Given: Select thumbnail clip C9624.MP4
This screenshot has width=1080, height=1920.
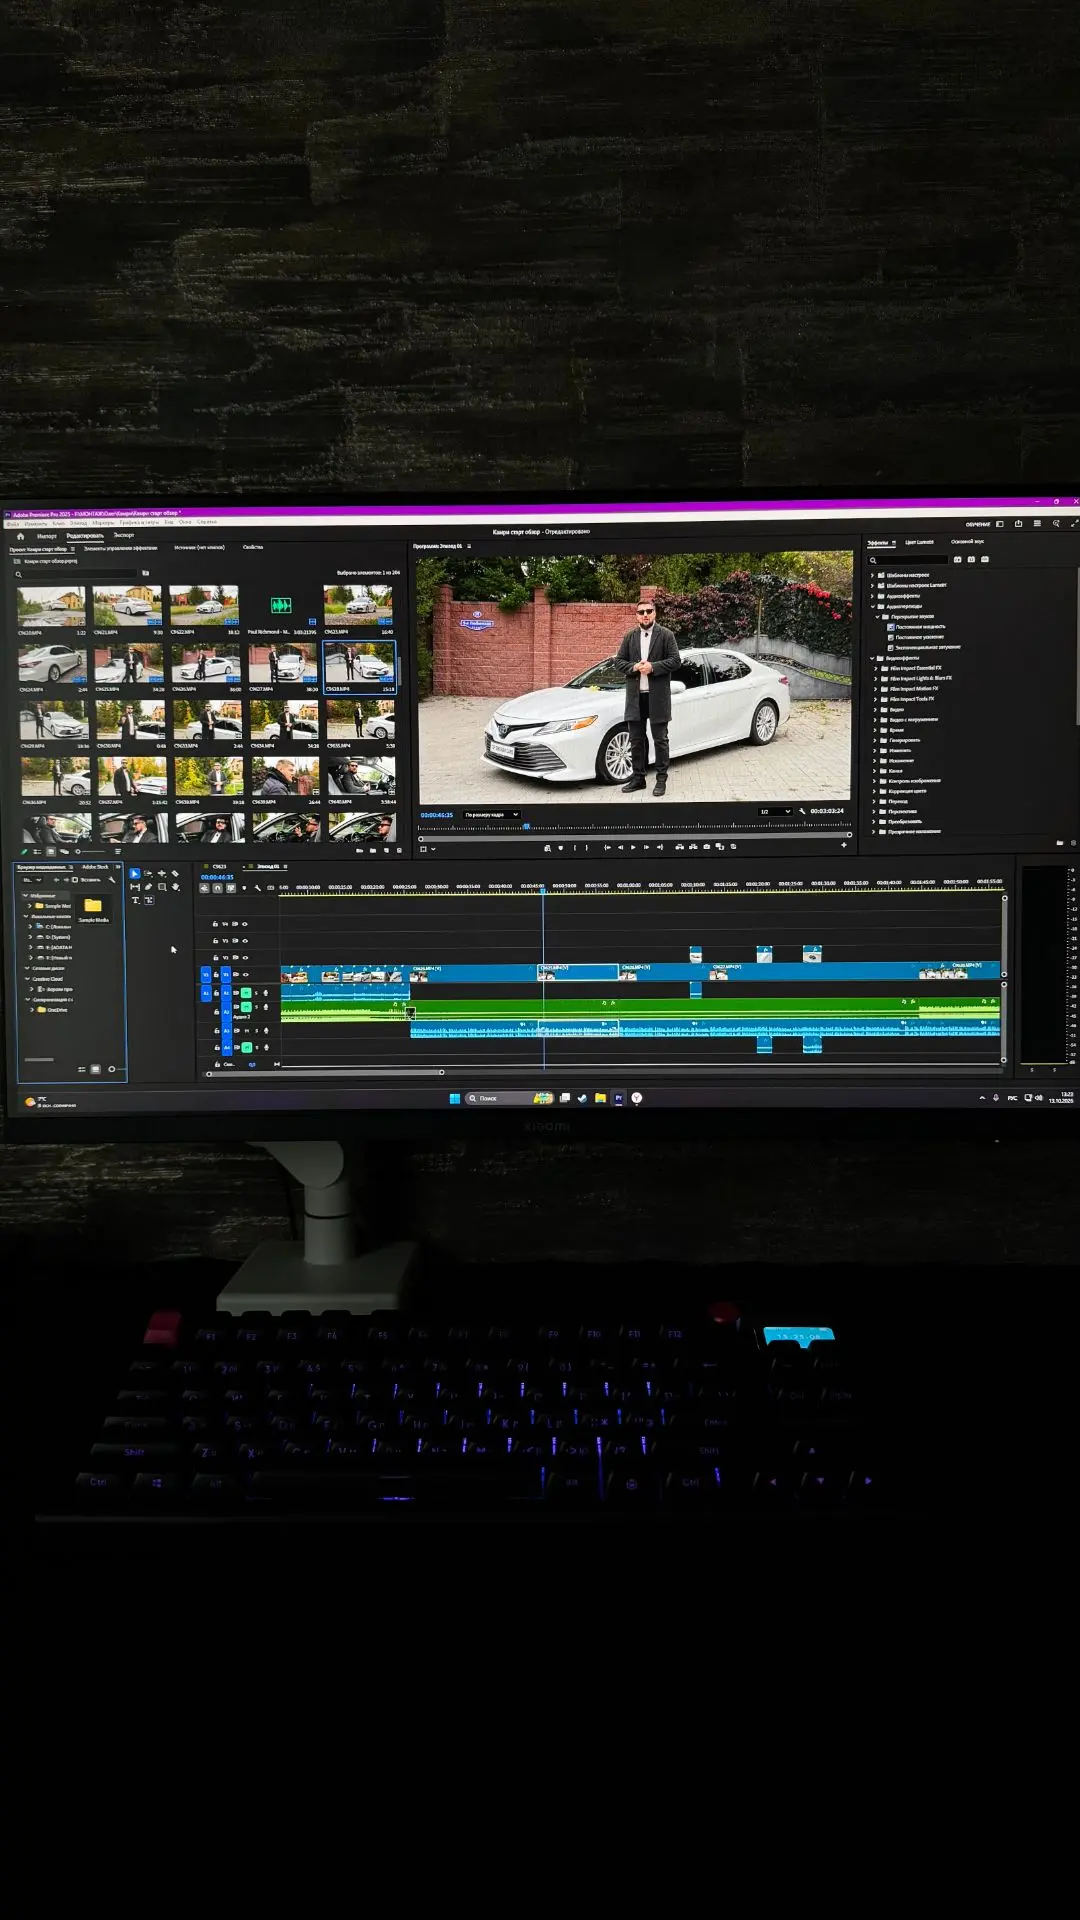Looking at the screenshot, I should (x=51, y=665).
